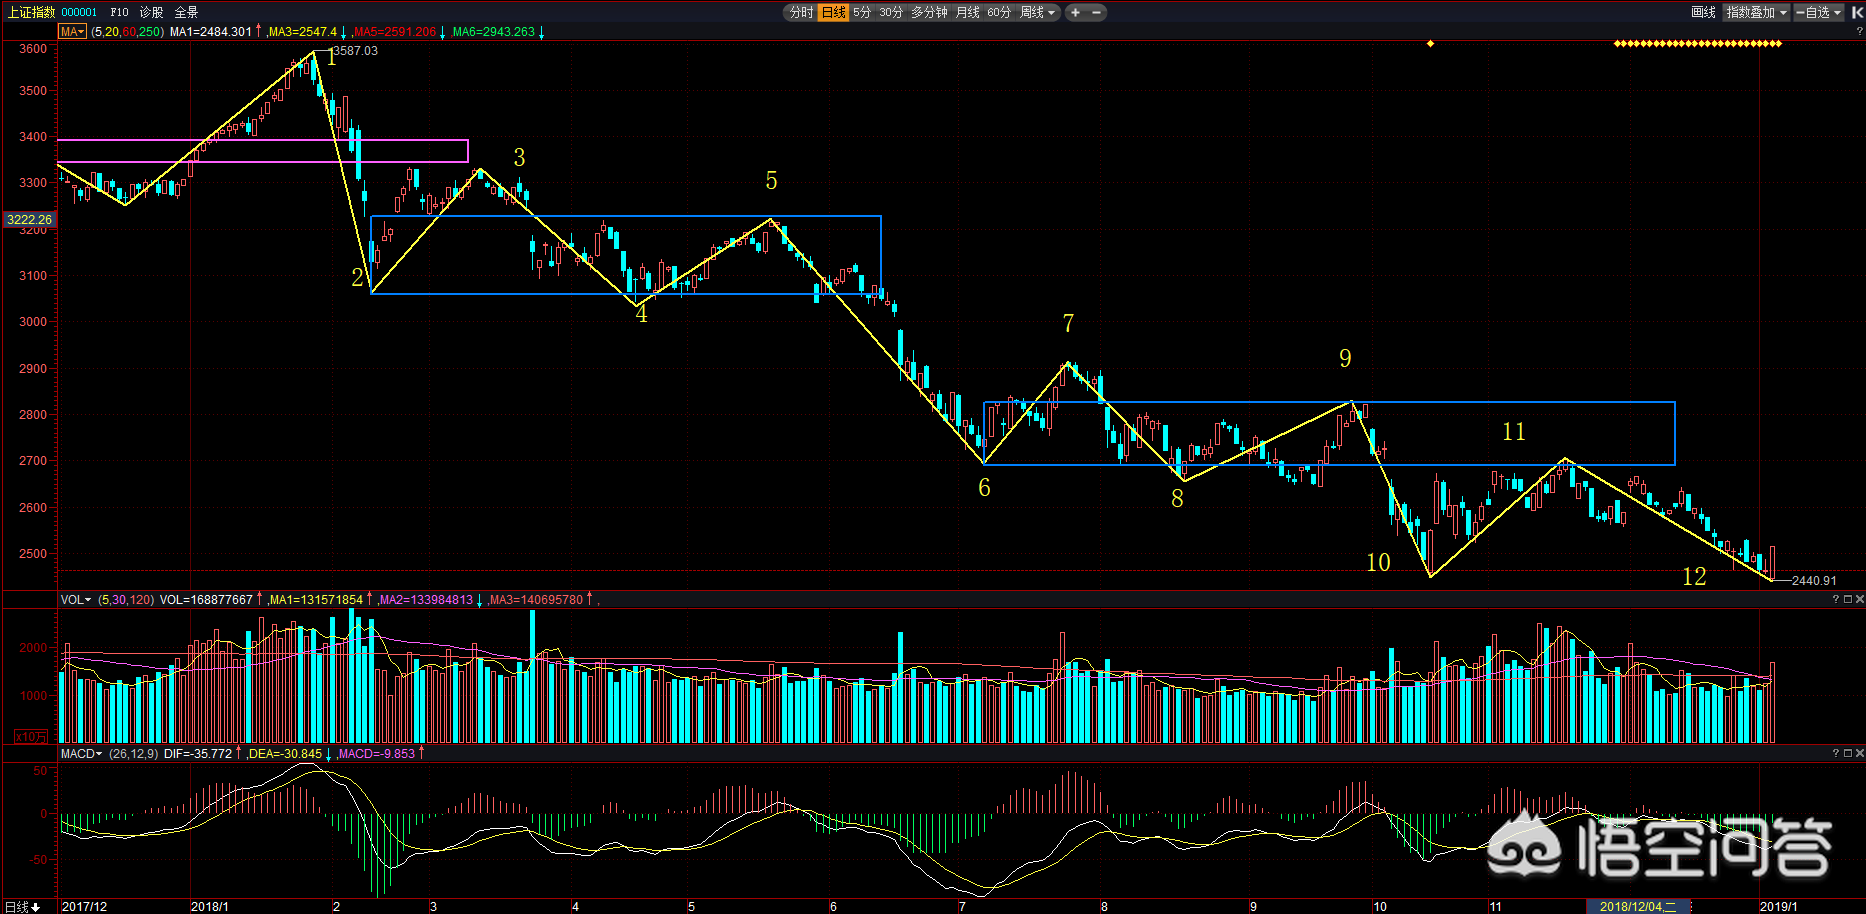
Task: Close the MACD indicator panel
Action: click(1860, 753)
